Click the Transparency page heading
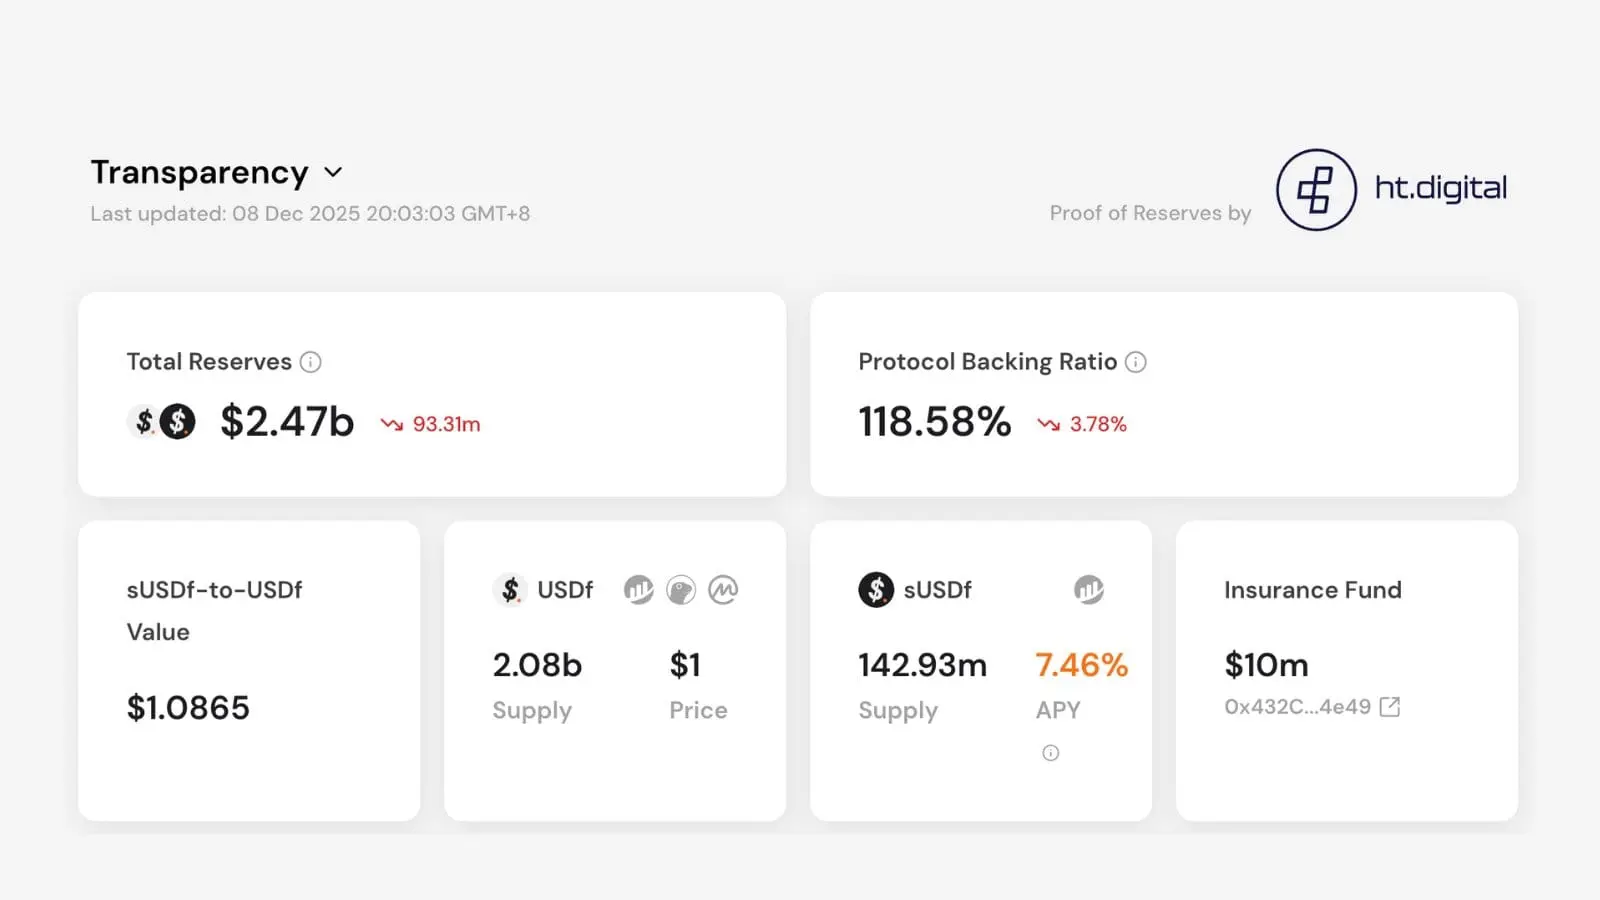Screen dimensions: 1600x900 pos(199,173)
